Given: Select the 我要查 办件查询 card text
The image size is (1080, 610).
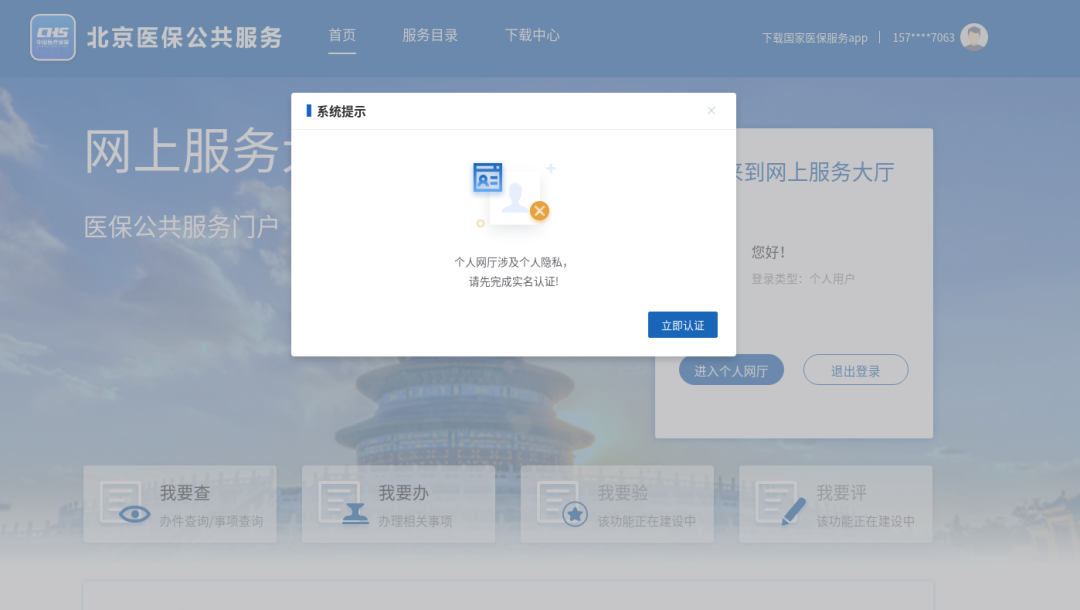Looking at the screenshot, I should (211, 521).
